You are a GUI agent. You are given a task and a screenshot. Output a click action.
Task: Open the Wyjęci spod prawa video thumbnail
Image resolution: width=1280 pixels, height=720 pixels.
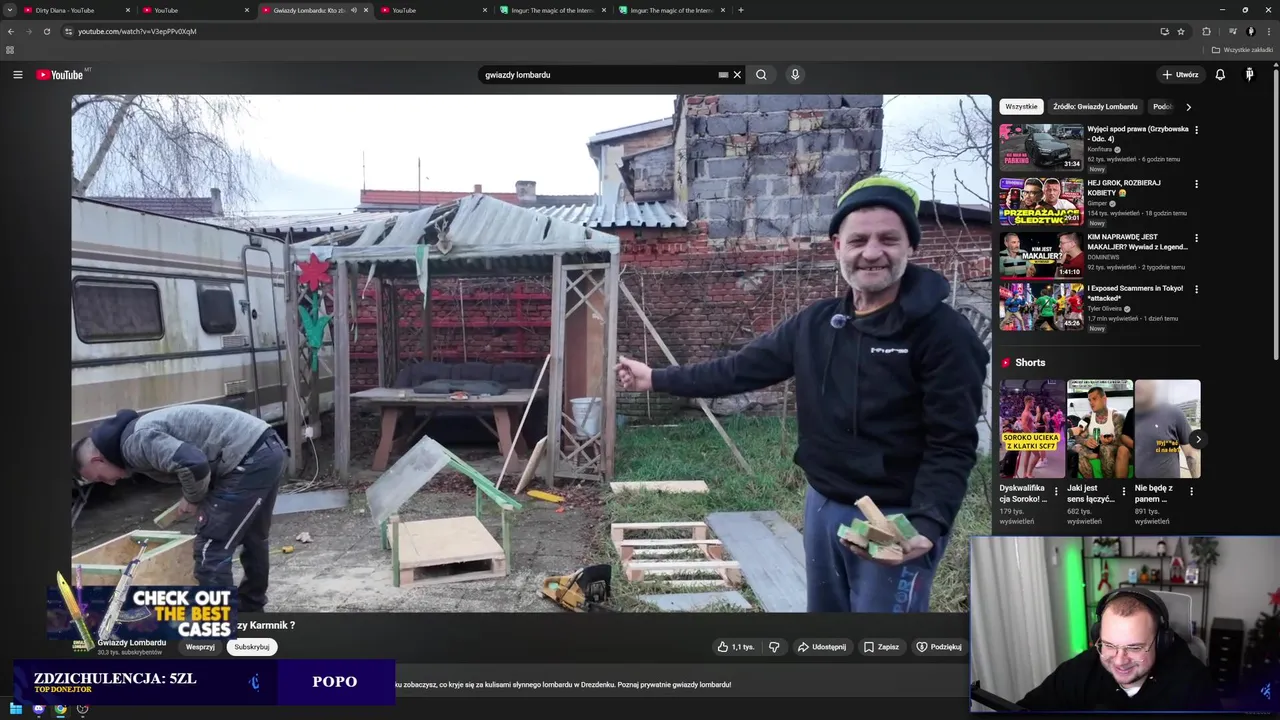[1041, 146]
